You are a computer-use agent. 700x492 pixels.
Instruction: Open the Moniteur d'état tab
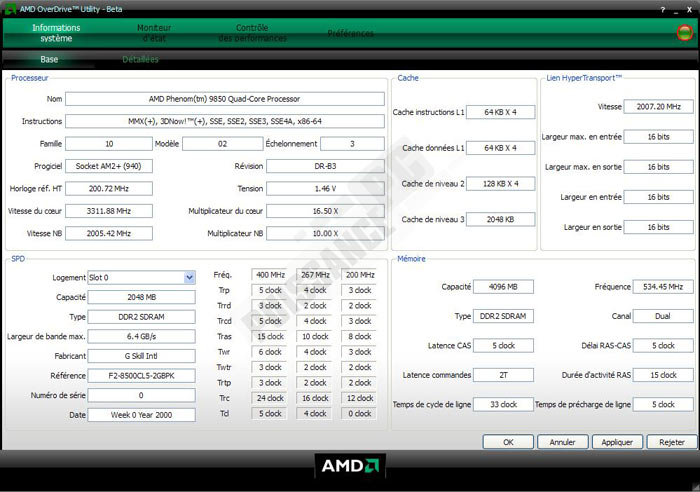click(154, 33)
